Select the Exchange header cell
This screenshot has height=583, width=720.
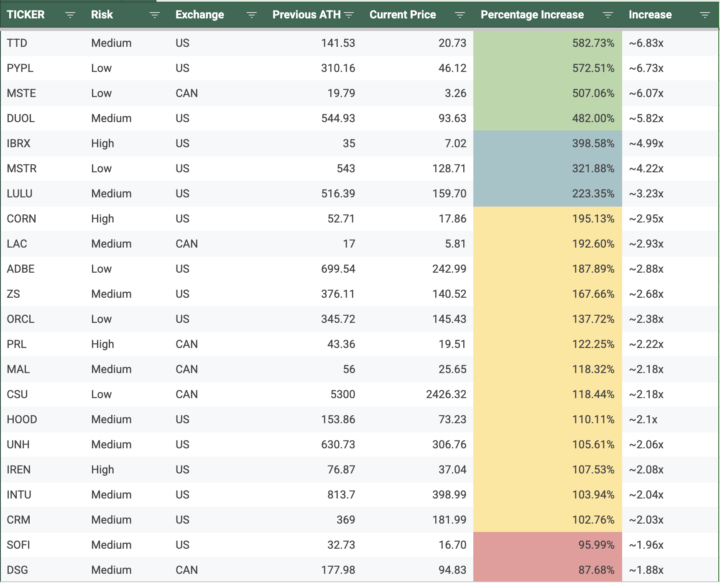click(218, 15)
